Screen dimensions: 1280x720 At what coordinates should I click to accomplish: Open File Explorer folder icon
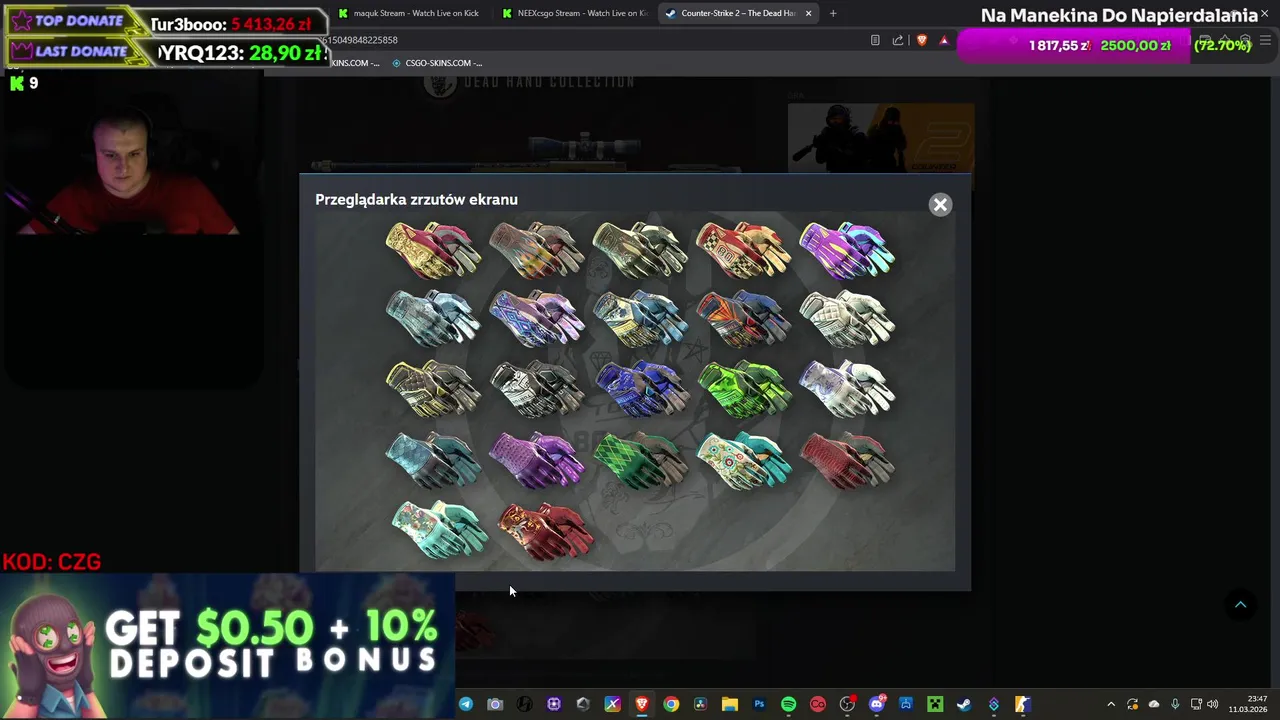pyautogui.click(x=730, y=705)
